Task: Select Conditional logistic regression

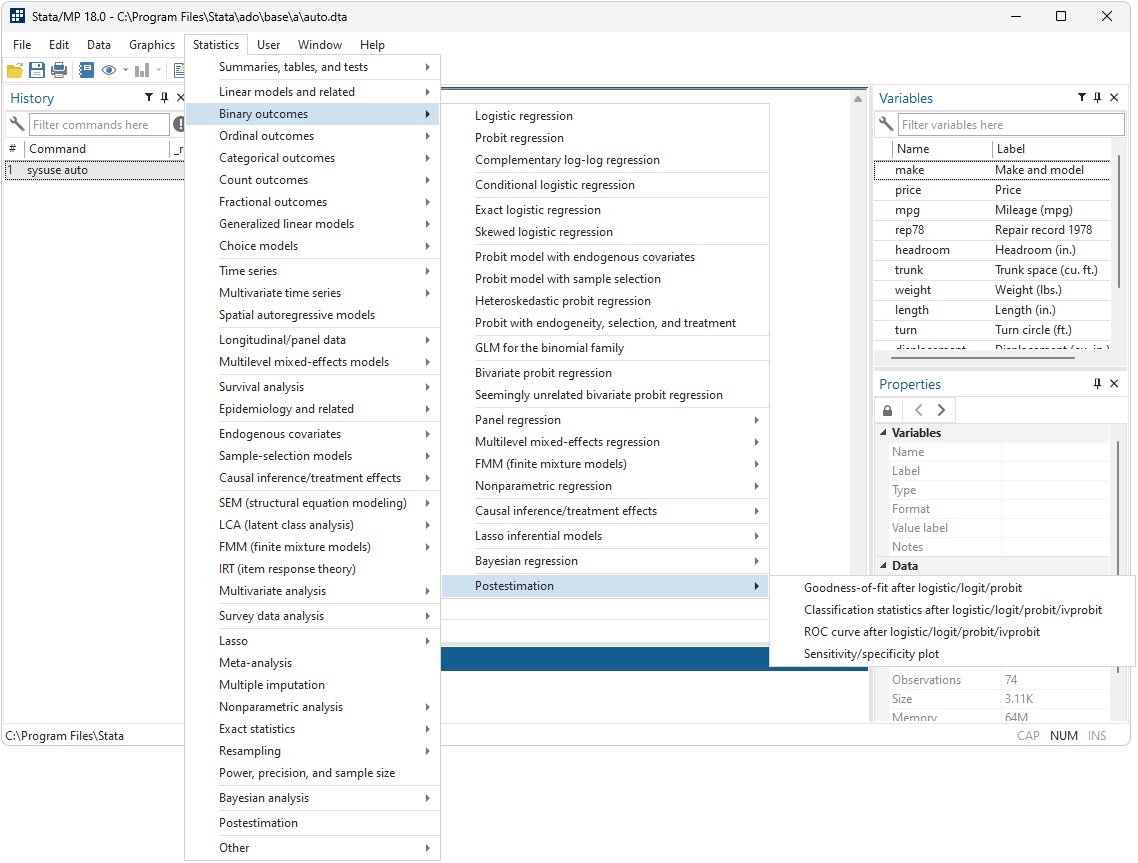Action: [605, 185]
